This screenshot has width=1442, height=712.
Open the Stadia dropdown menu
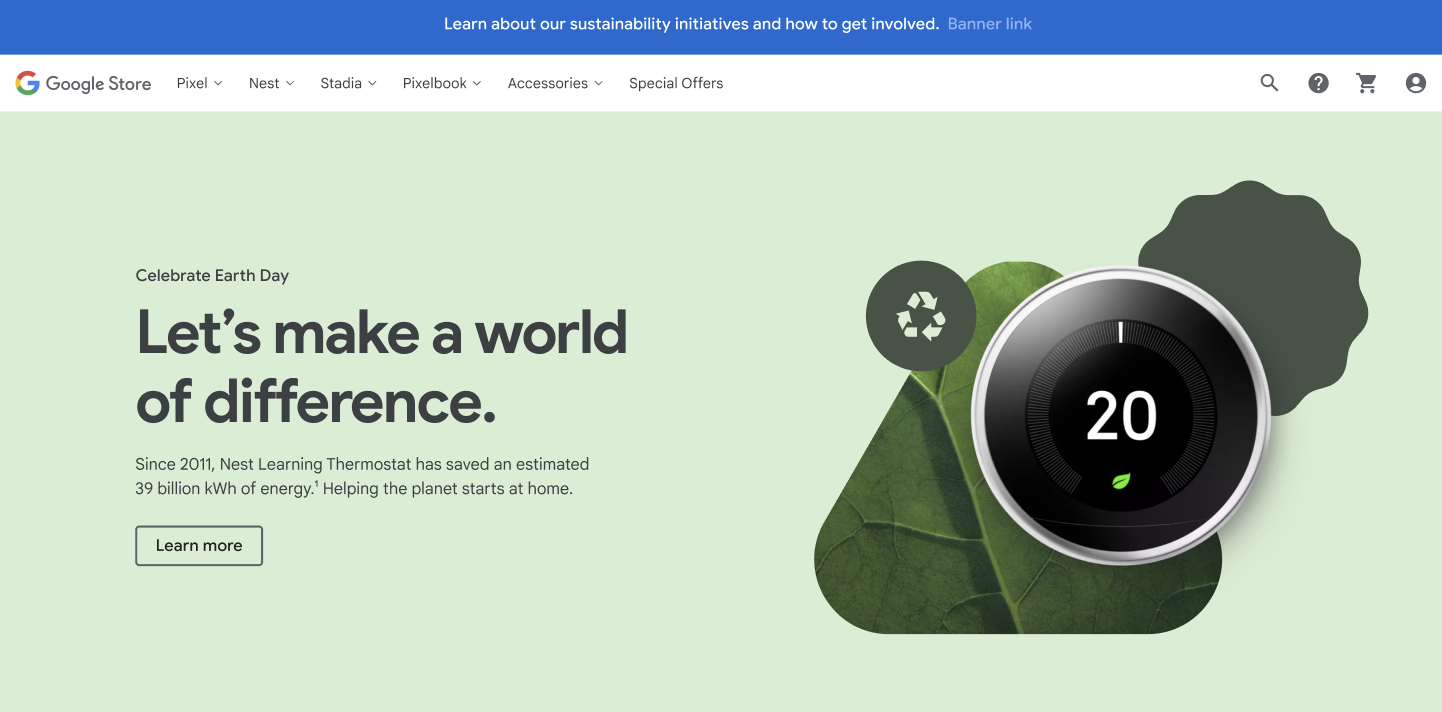point(349,83)
